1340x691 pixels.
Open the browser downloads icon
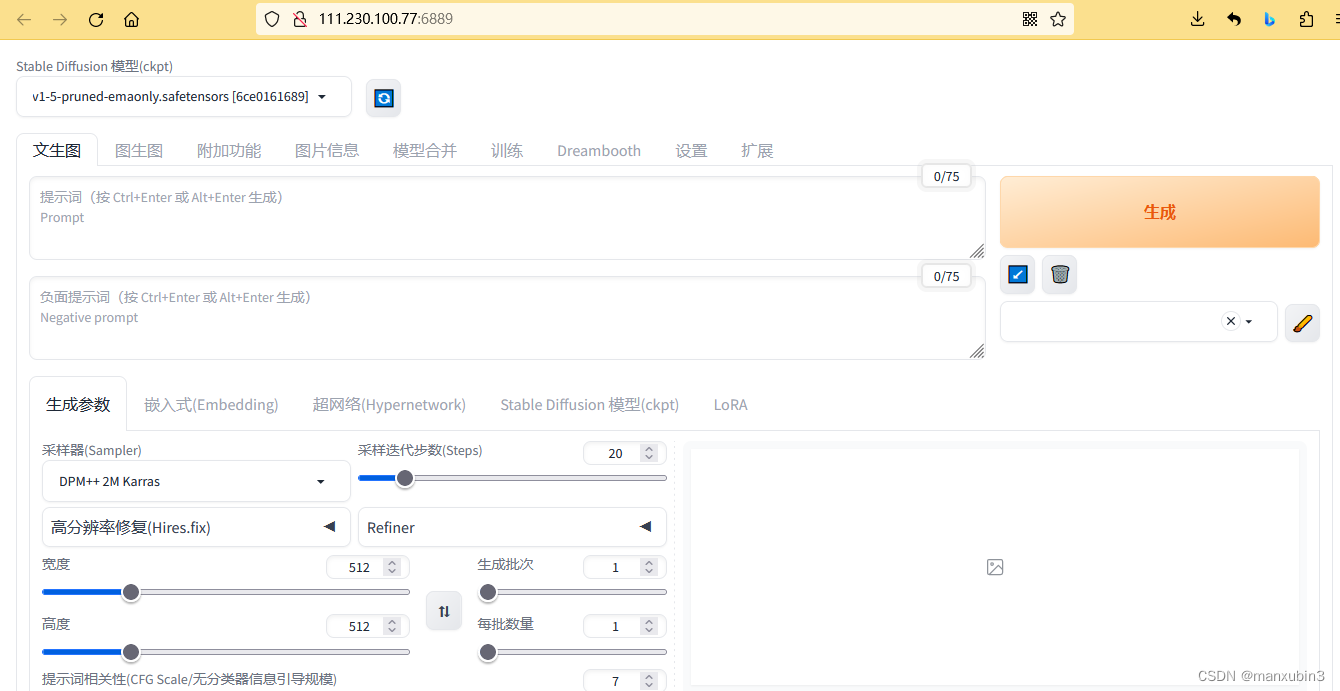point(1198,19)
